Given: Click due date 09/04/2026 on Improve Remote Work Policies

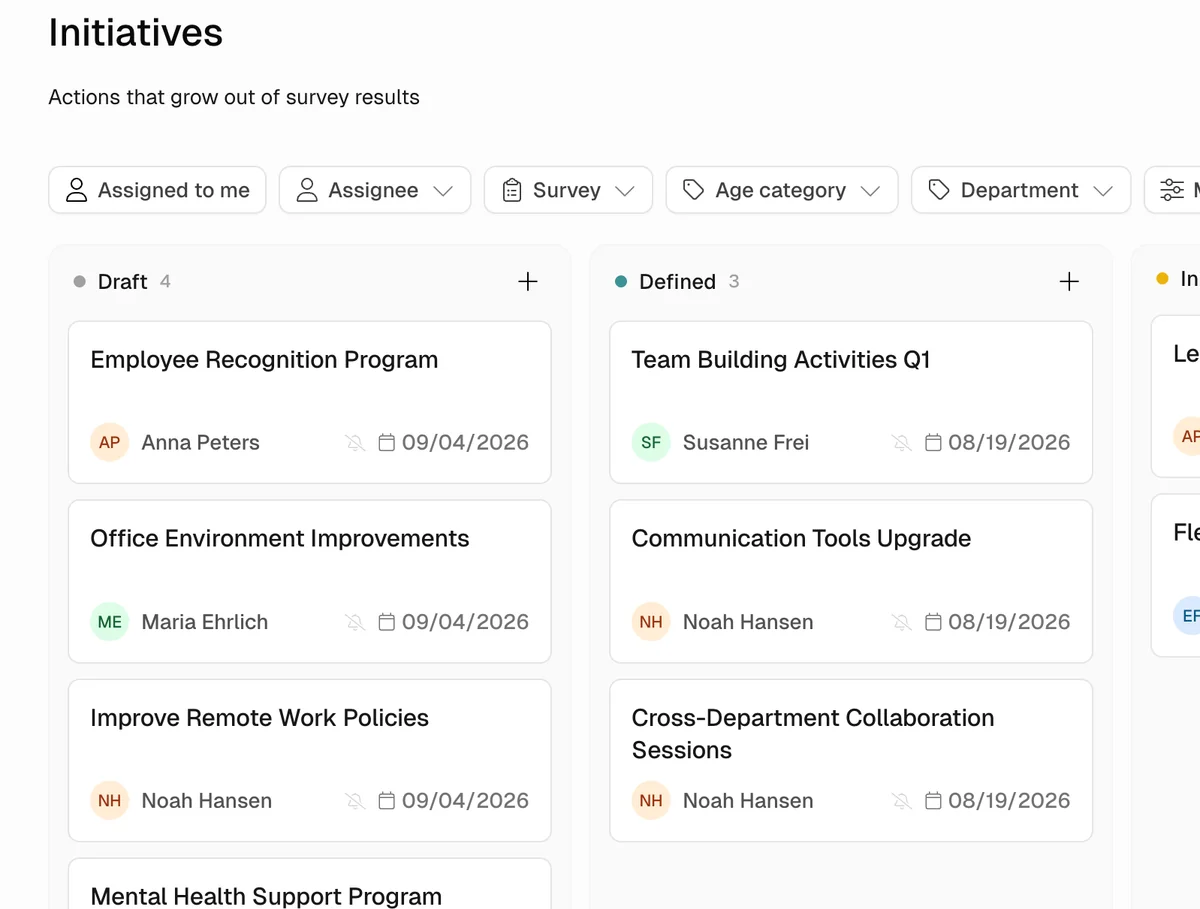Looking at the screenshot, I should (x=465, y=801).
